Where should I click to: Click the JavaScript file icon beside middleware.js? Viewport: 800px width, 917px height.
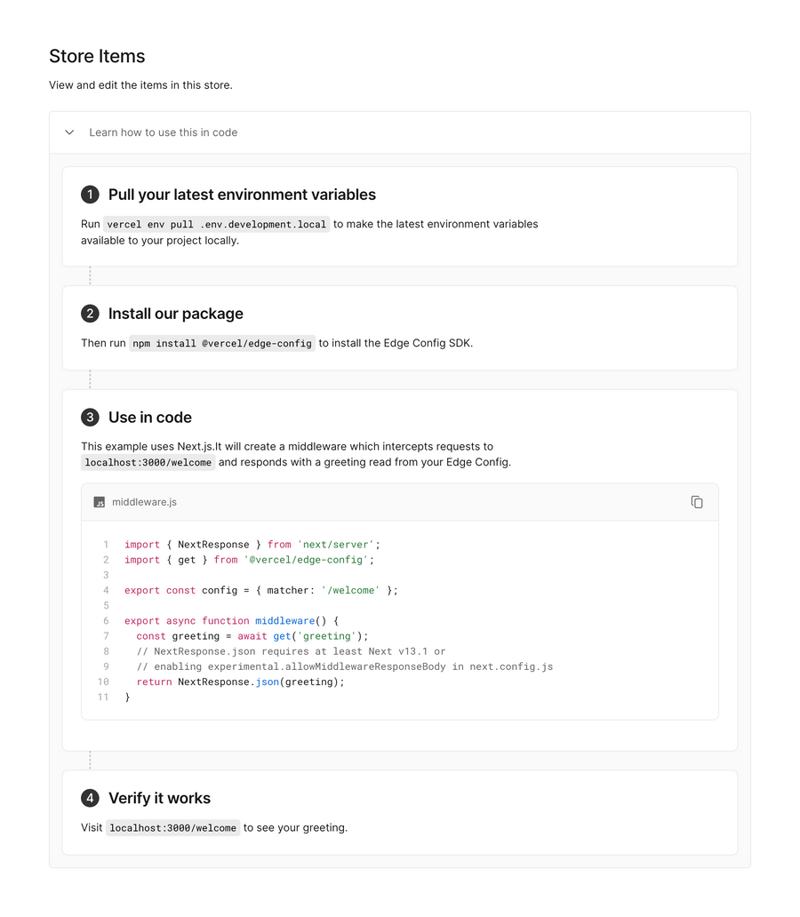coord(98,502)
